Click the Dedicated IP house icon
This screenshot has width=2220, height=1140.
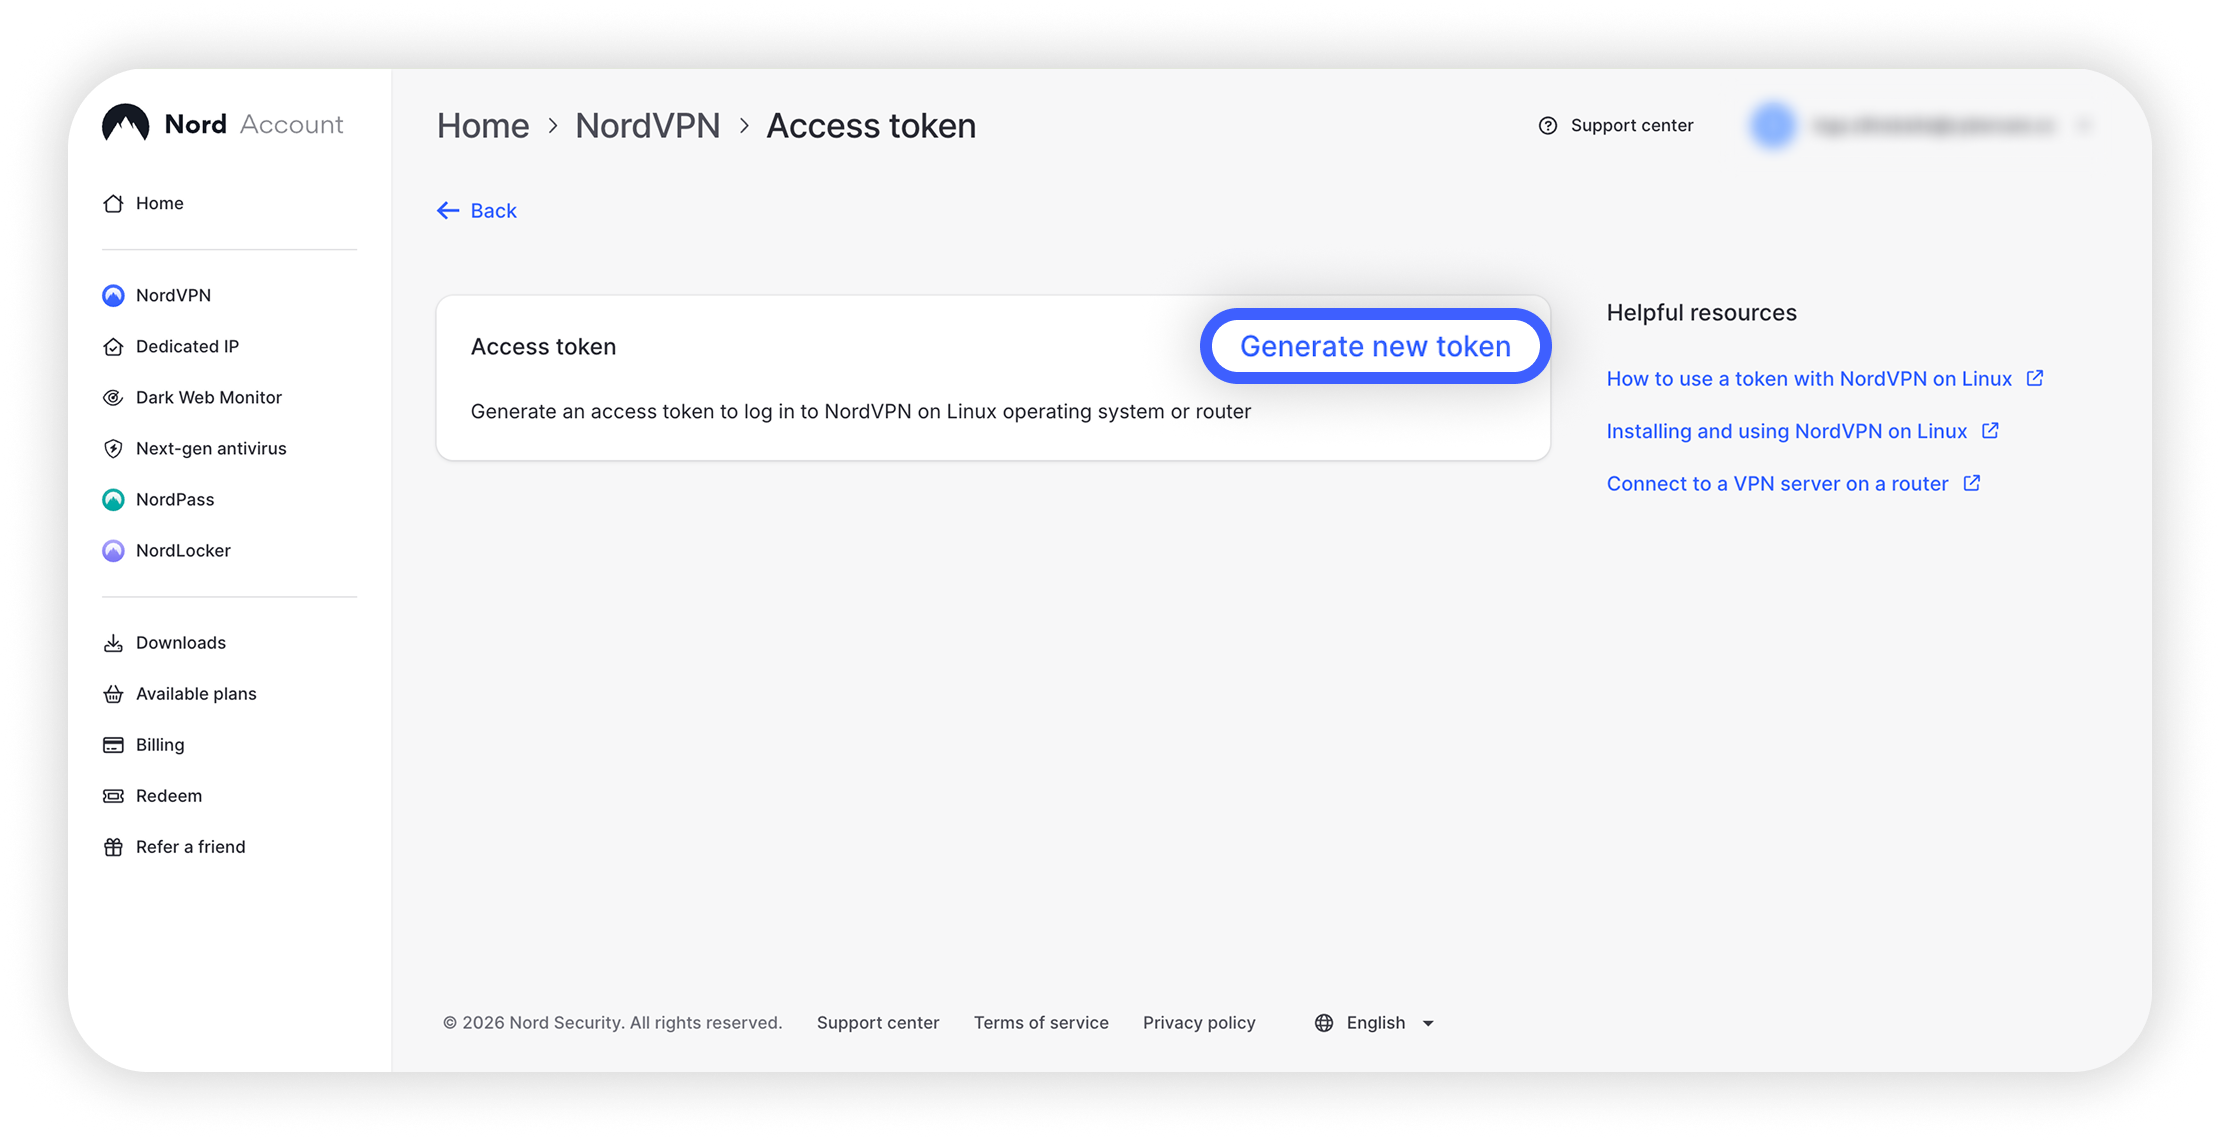coord(113,346)
